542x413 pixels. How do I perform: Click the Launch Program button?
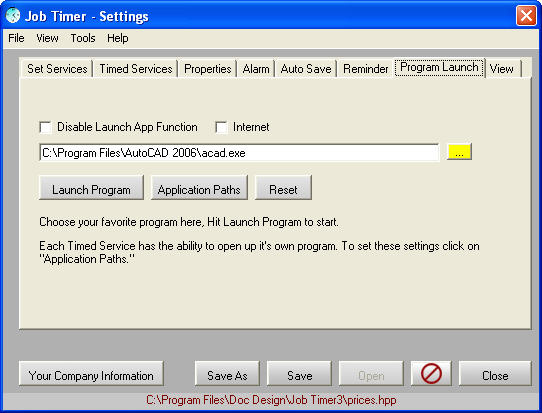pos(91,189)
